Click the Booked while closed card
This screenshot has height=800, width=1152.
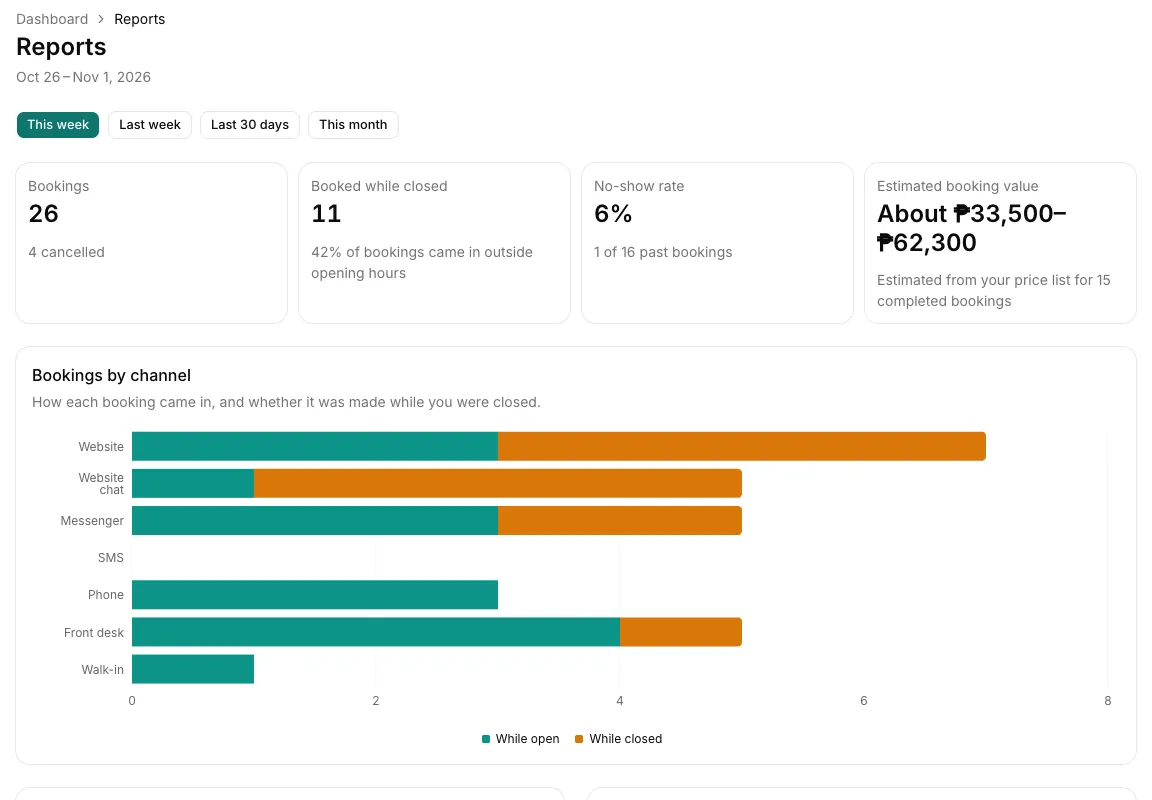point(434,243)
